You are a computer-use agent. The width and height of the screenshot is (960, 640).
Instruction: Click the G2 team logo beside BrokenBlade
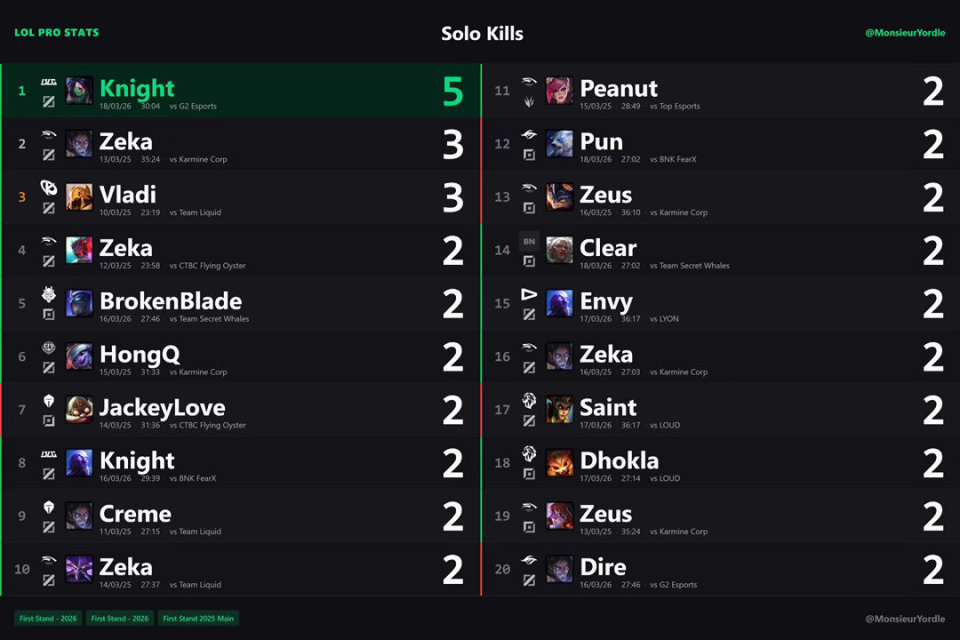(x=48, y=294)
